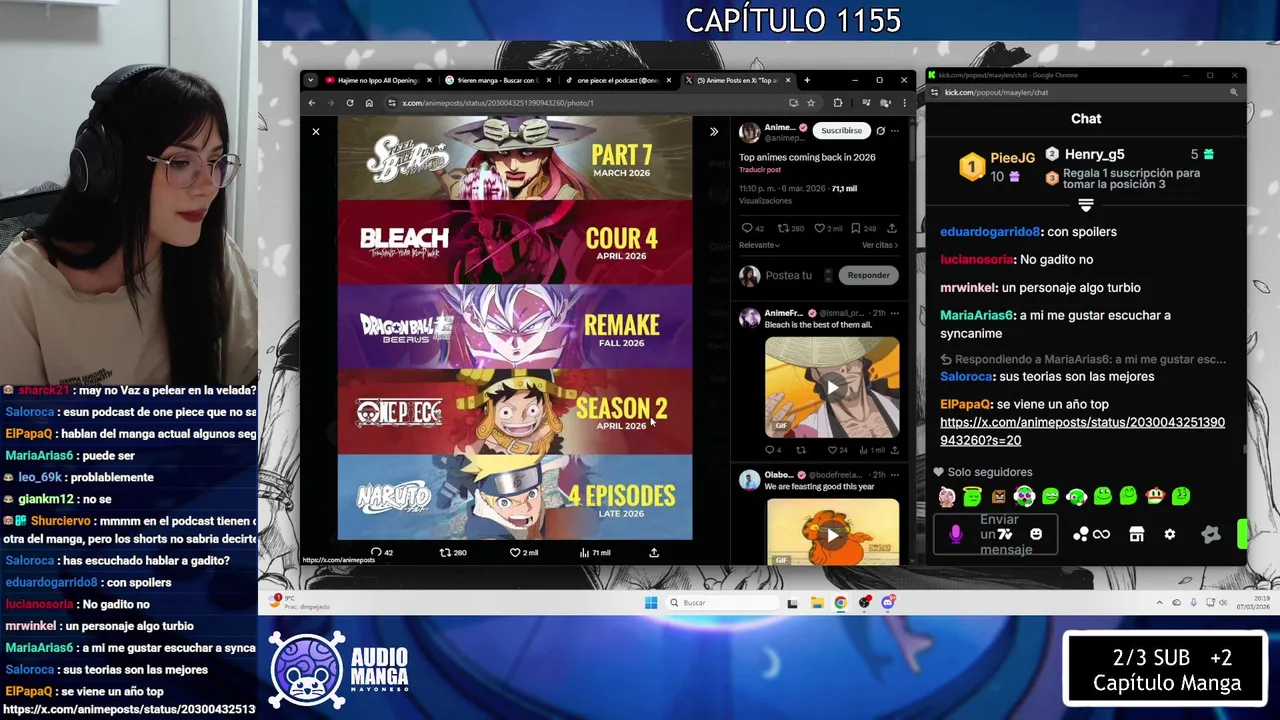Open the Relevante sort dropdown
The width and height of the screenshot is (1280, 720).
click(x=759, y=245)
